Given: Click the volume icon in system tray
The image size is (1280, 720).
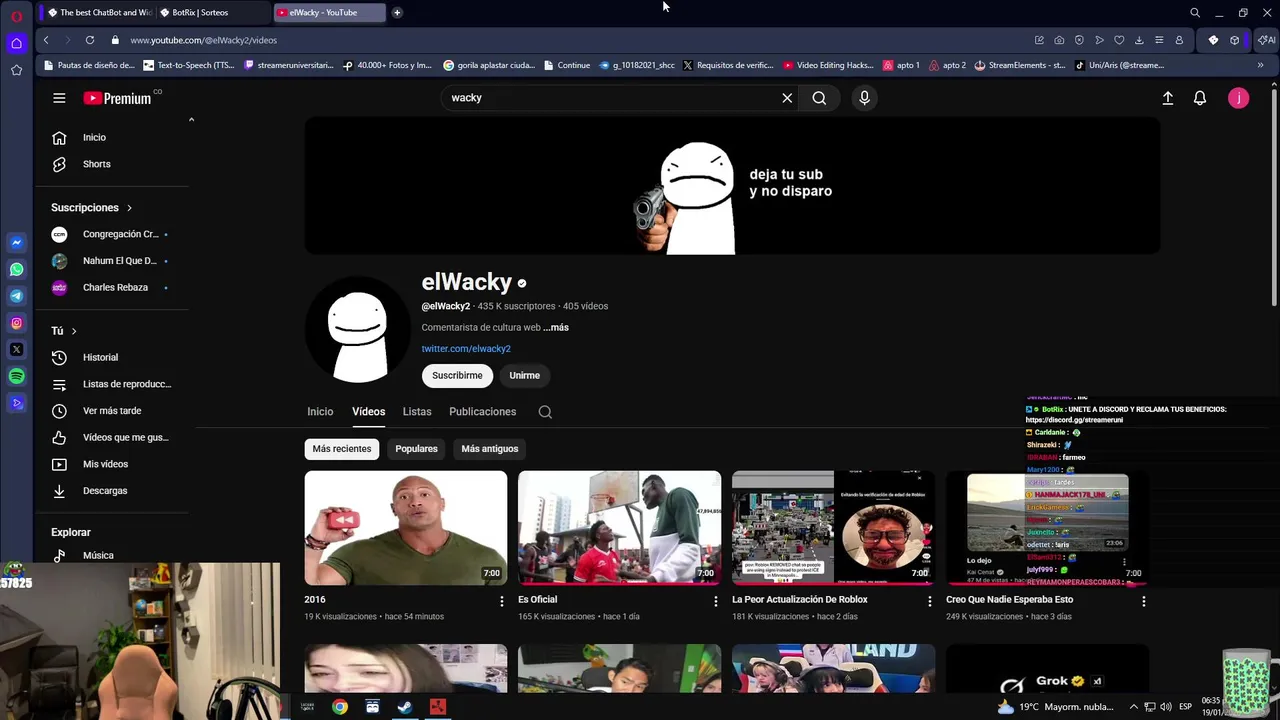Looking at the screenshot, I should coord(1165,707).
